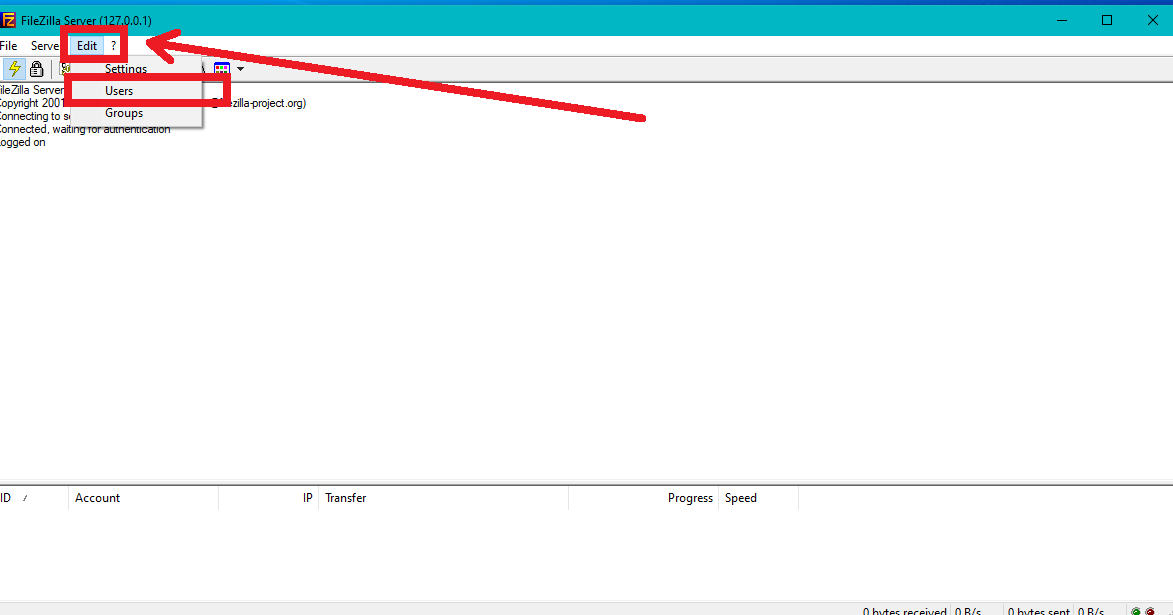
Task: Open the Server menu
Action: tap(45, 46)
